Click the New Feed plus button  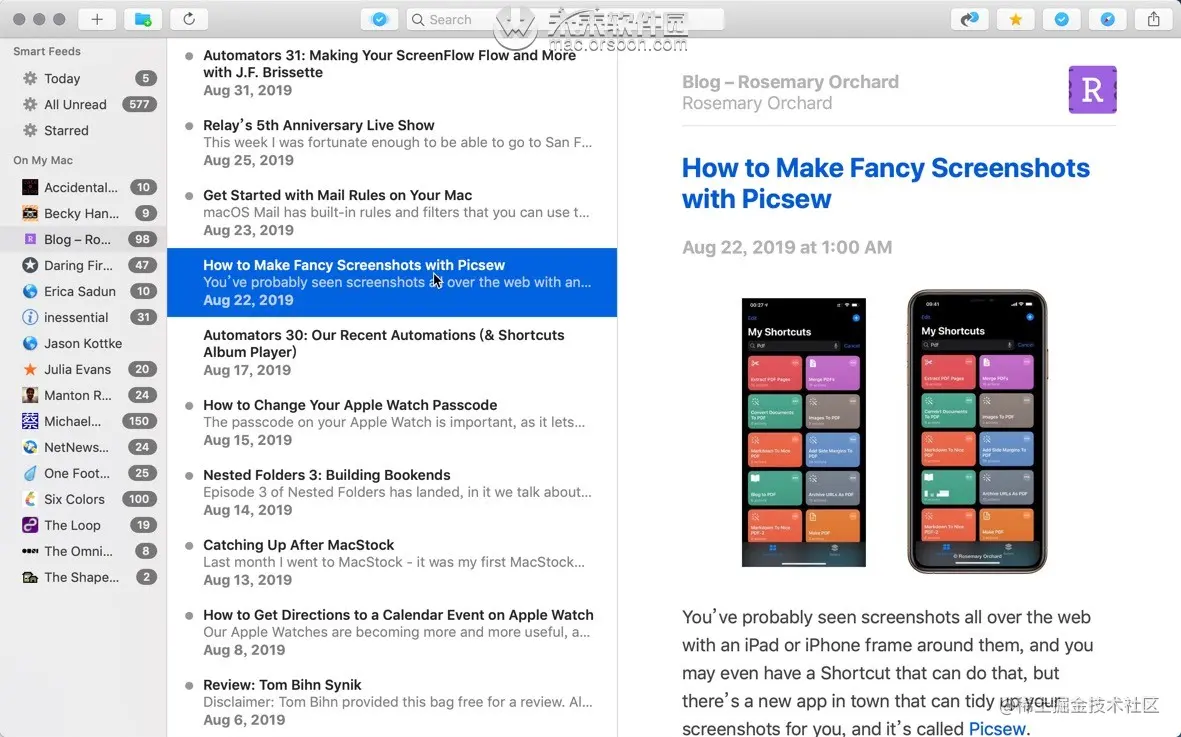pos(97,19)
